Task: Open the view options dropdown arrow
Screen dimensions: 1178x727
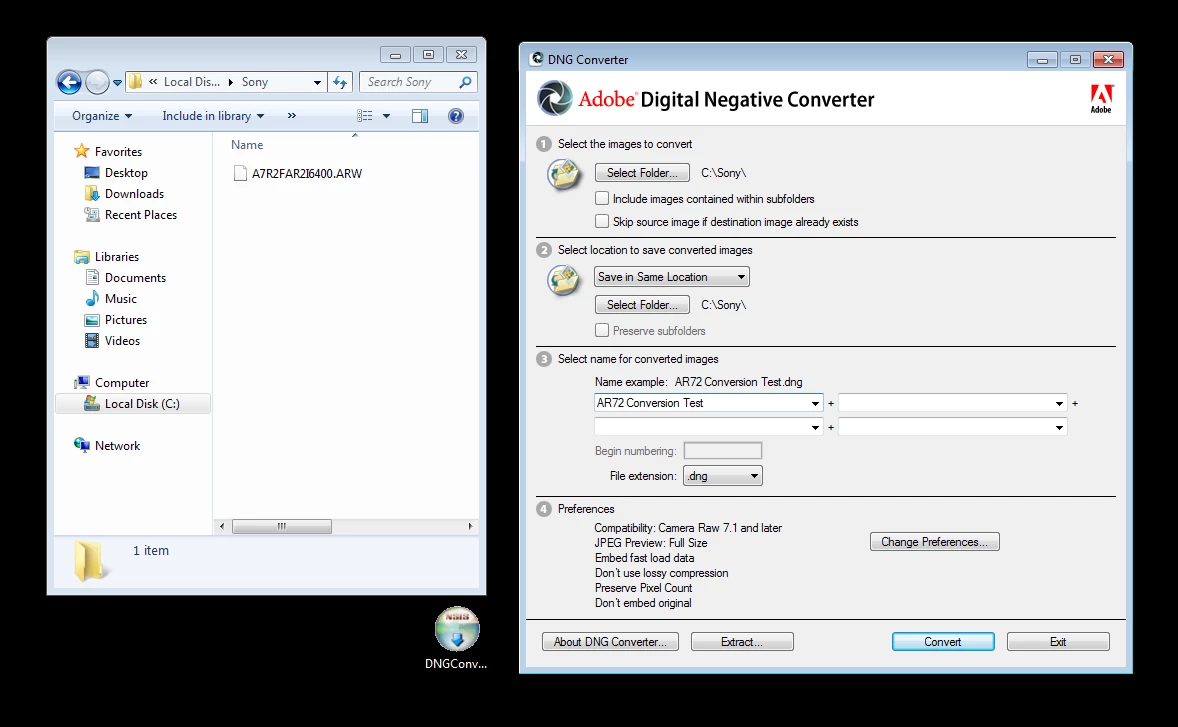Action: point(386,116)
